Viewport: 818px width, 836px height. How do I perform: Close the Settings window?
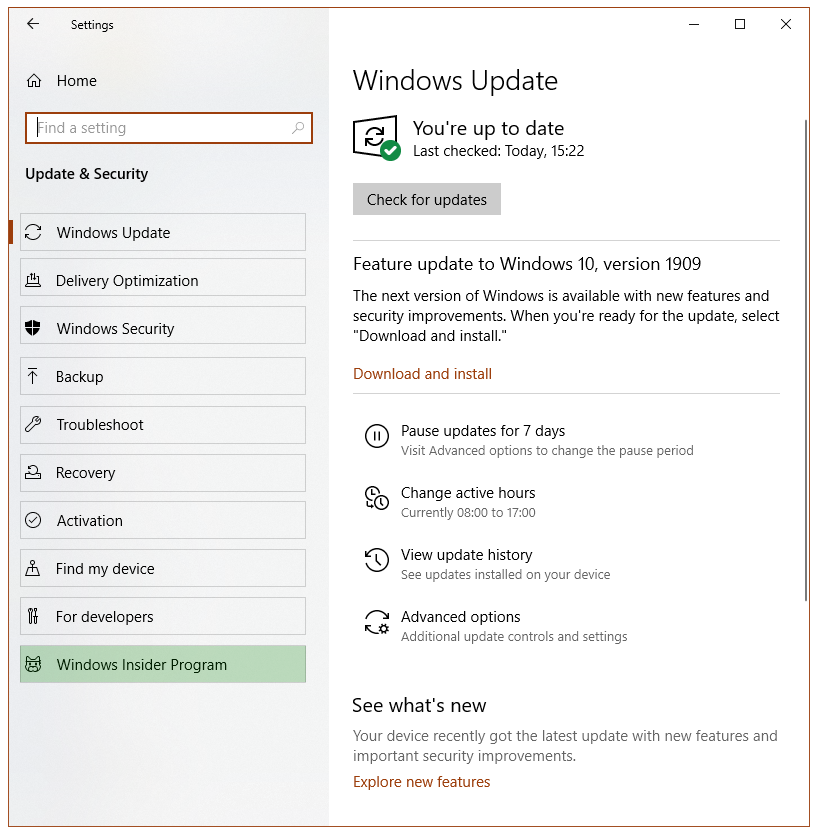(785, 24)
